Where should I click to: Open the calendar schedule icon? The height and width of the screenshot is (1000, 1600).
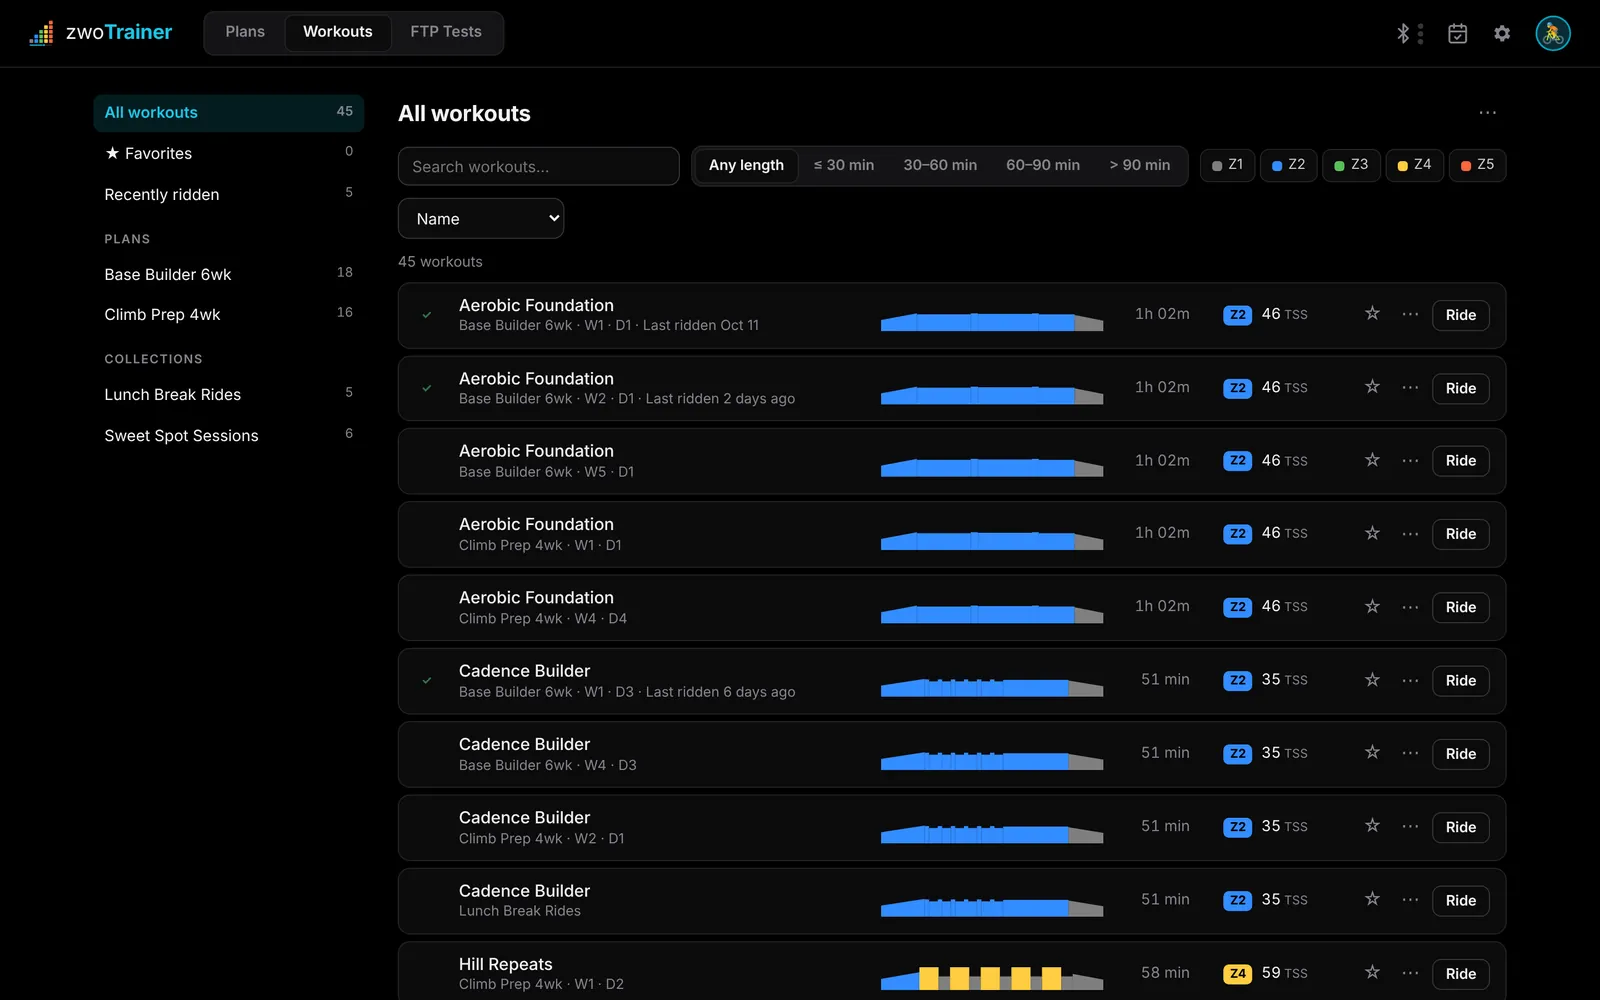(1457, 34)
